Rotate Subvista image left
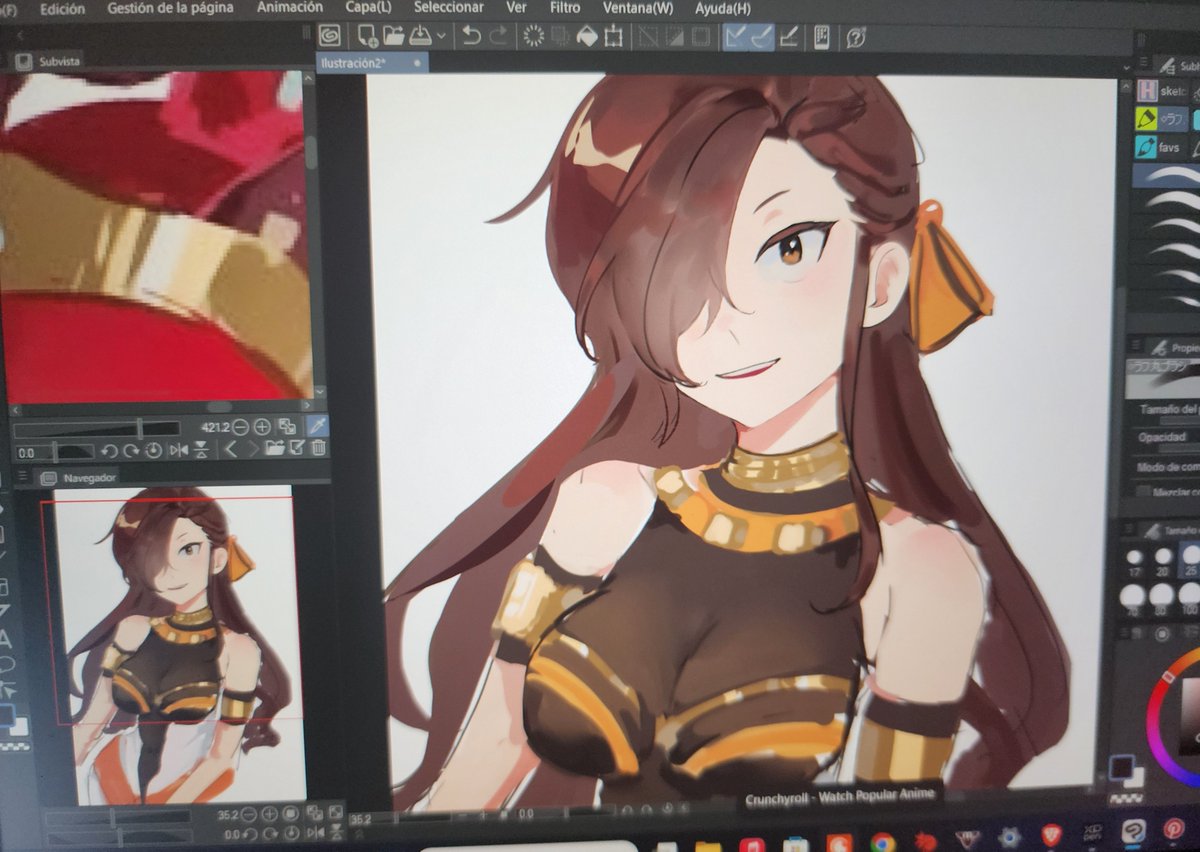The height and width of the screenshot is (852, 1200). click(109, 451)
